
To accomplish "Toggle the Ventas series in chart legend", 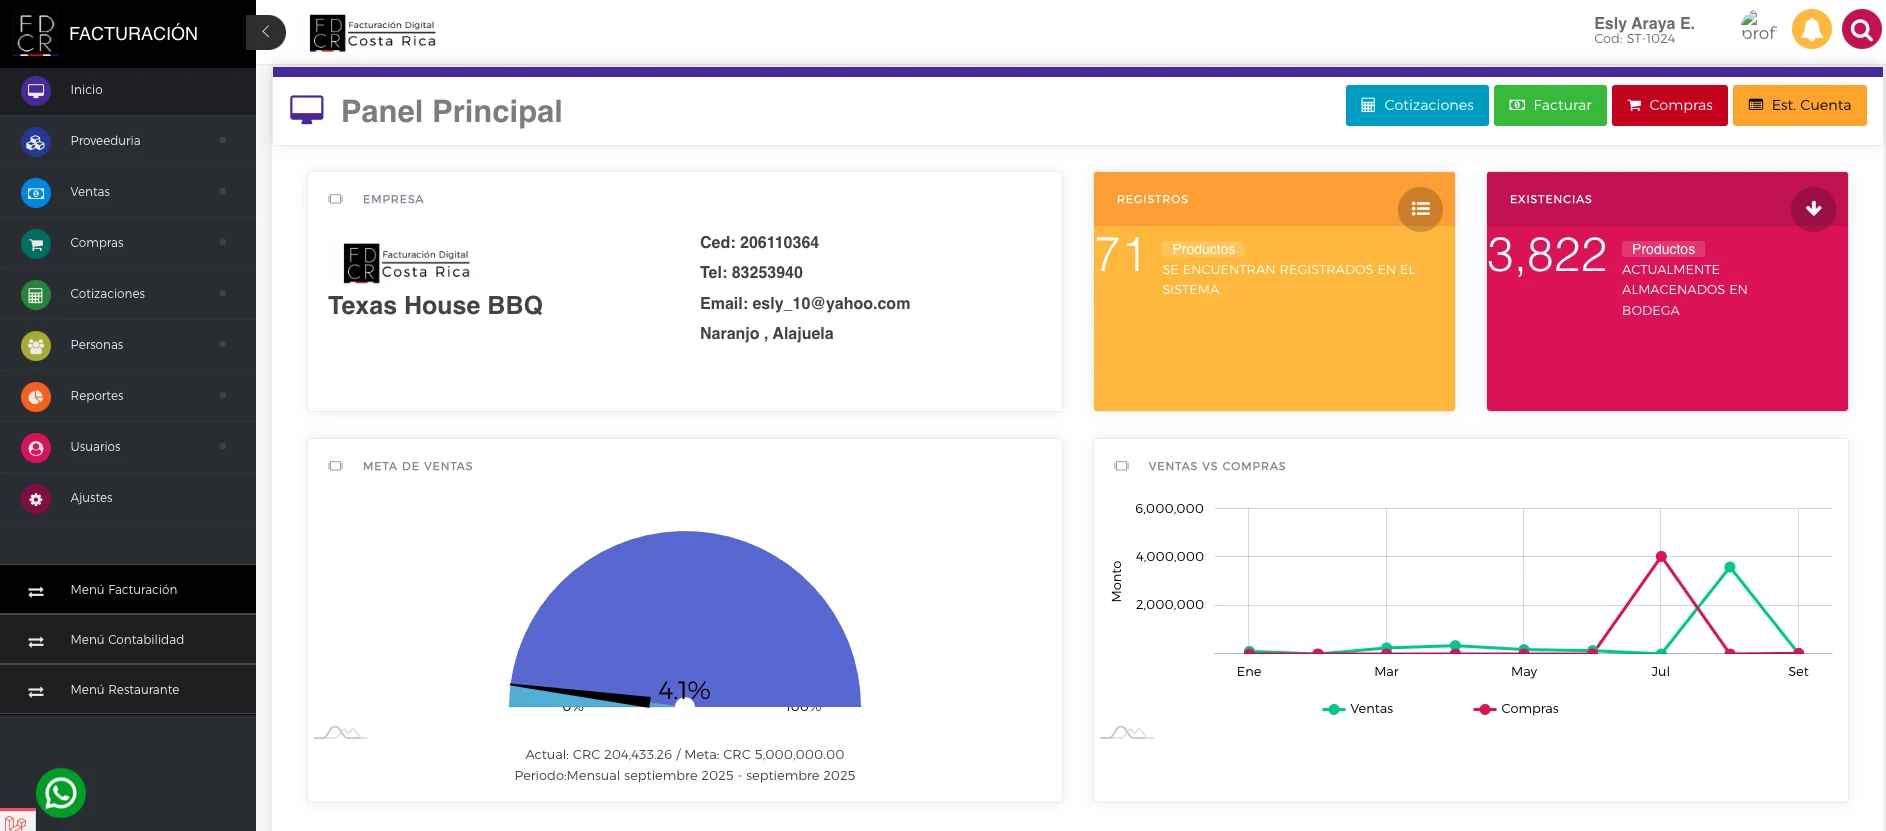I will pos(1358,709).
